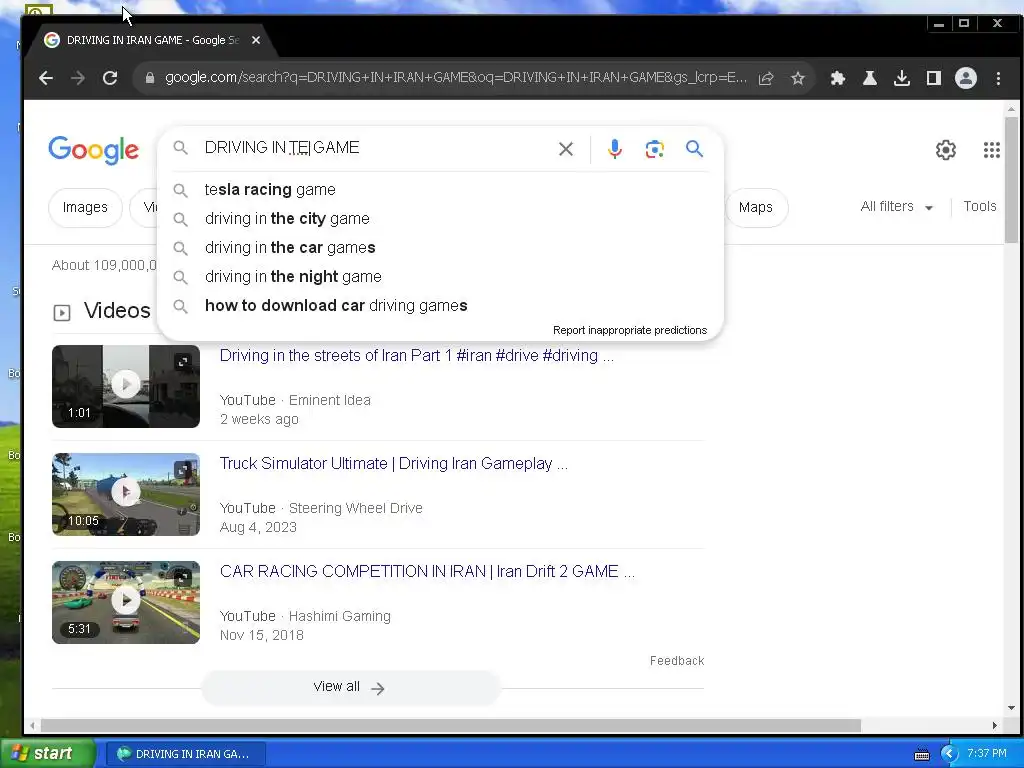The image size is (1024, 768).
Task: Click the padlock site info icon
Action: pos(150,78)
